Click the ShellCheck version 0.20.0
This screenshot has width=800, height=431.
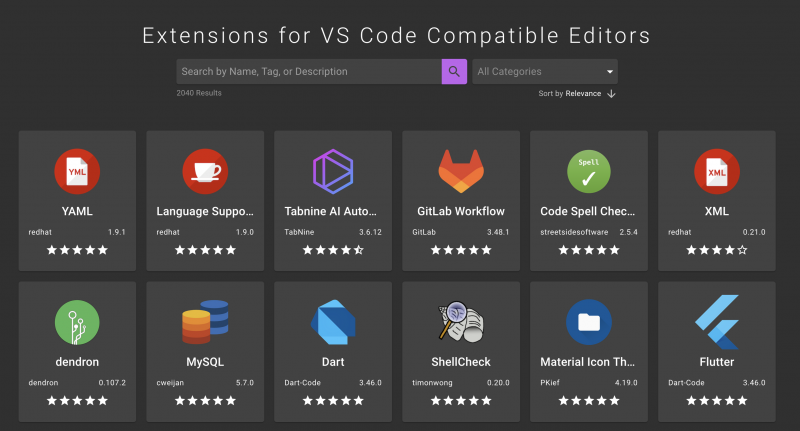point(498,383)
